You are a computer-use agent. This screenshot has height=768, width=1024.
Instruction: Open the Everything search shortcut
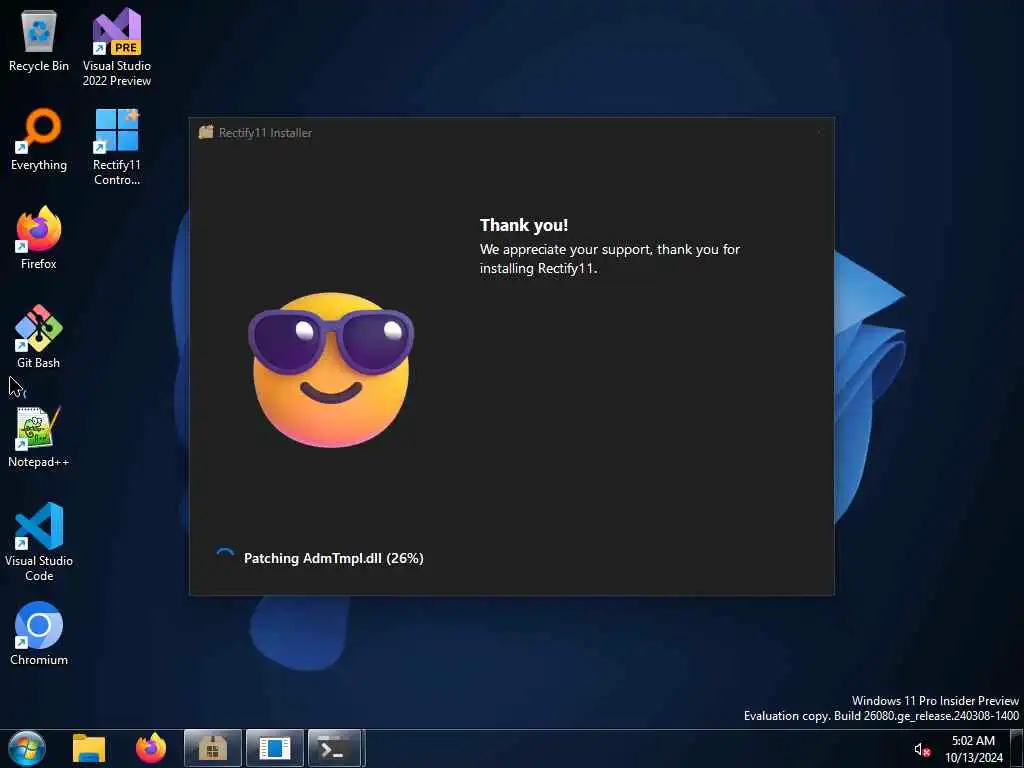(x=39, y=140)
